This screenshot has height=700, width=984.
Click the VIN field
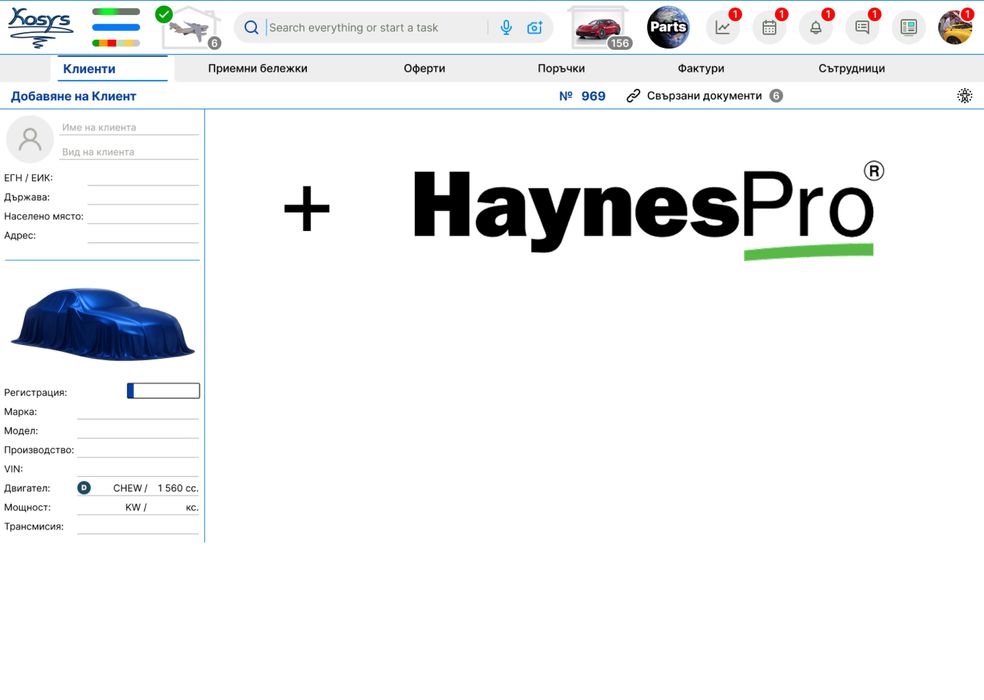point(138,469)
